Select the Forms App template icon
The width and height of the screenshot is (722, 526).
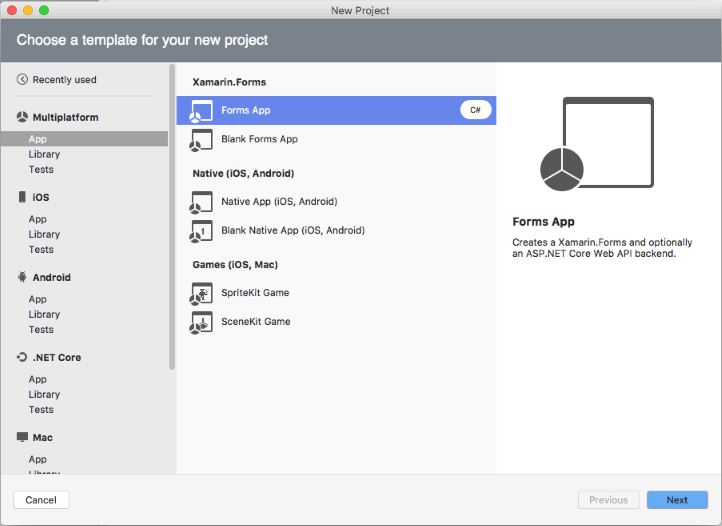pyautogui.click(x=201, y=111)
